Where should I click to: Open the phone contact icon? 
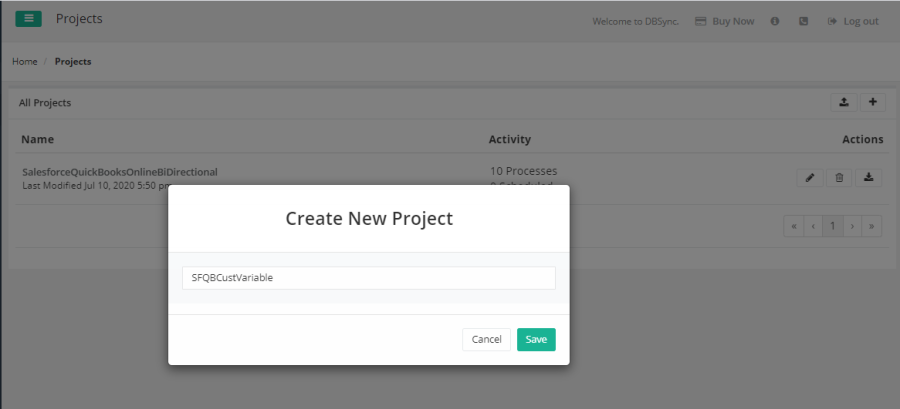(x=803, y=21)
